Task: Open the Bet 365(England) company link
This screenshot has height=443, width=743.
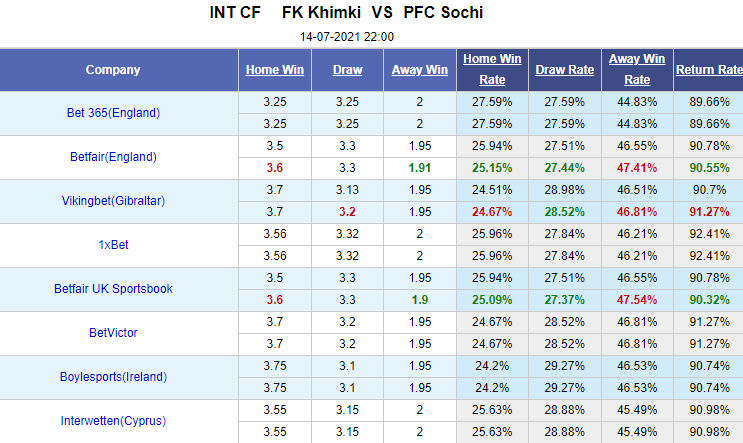Action: 107,113
